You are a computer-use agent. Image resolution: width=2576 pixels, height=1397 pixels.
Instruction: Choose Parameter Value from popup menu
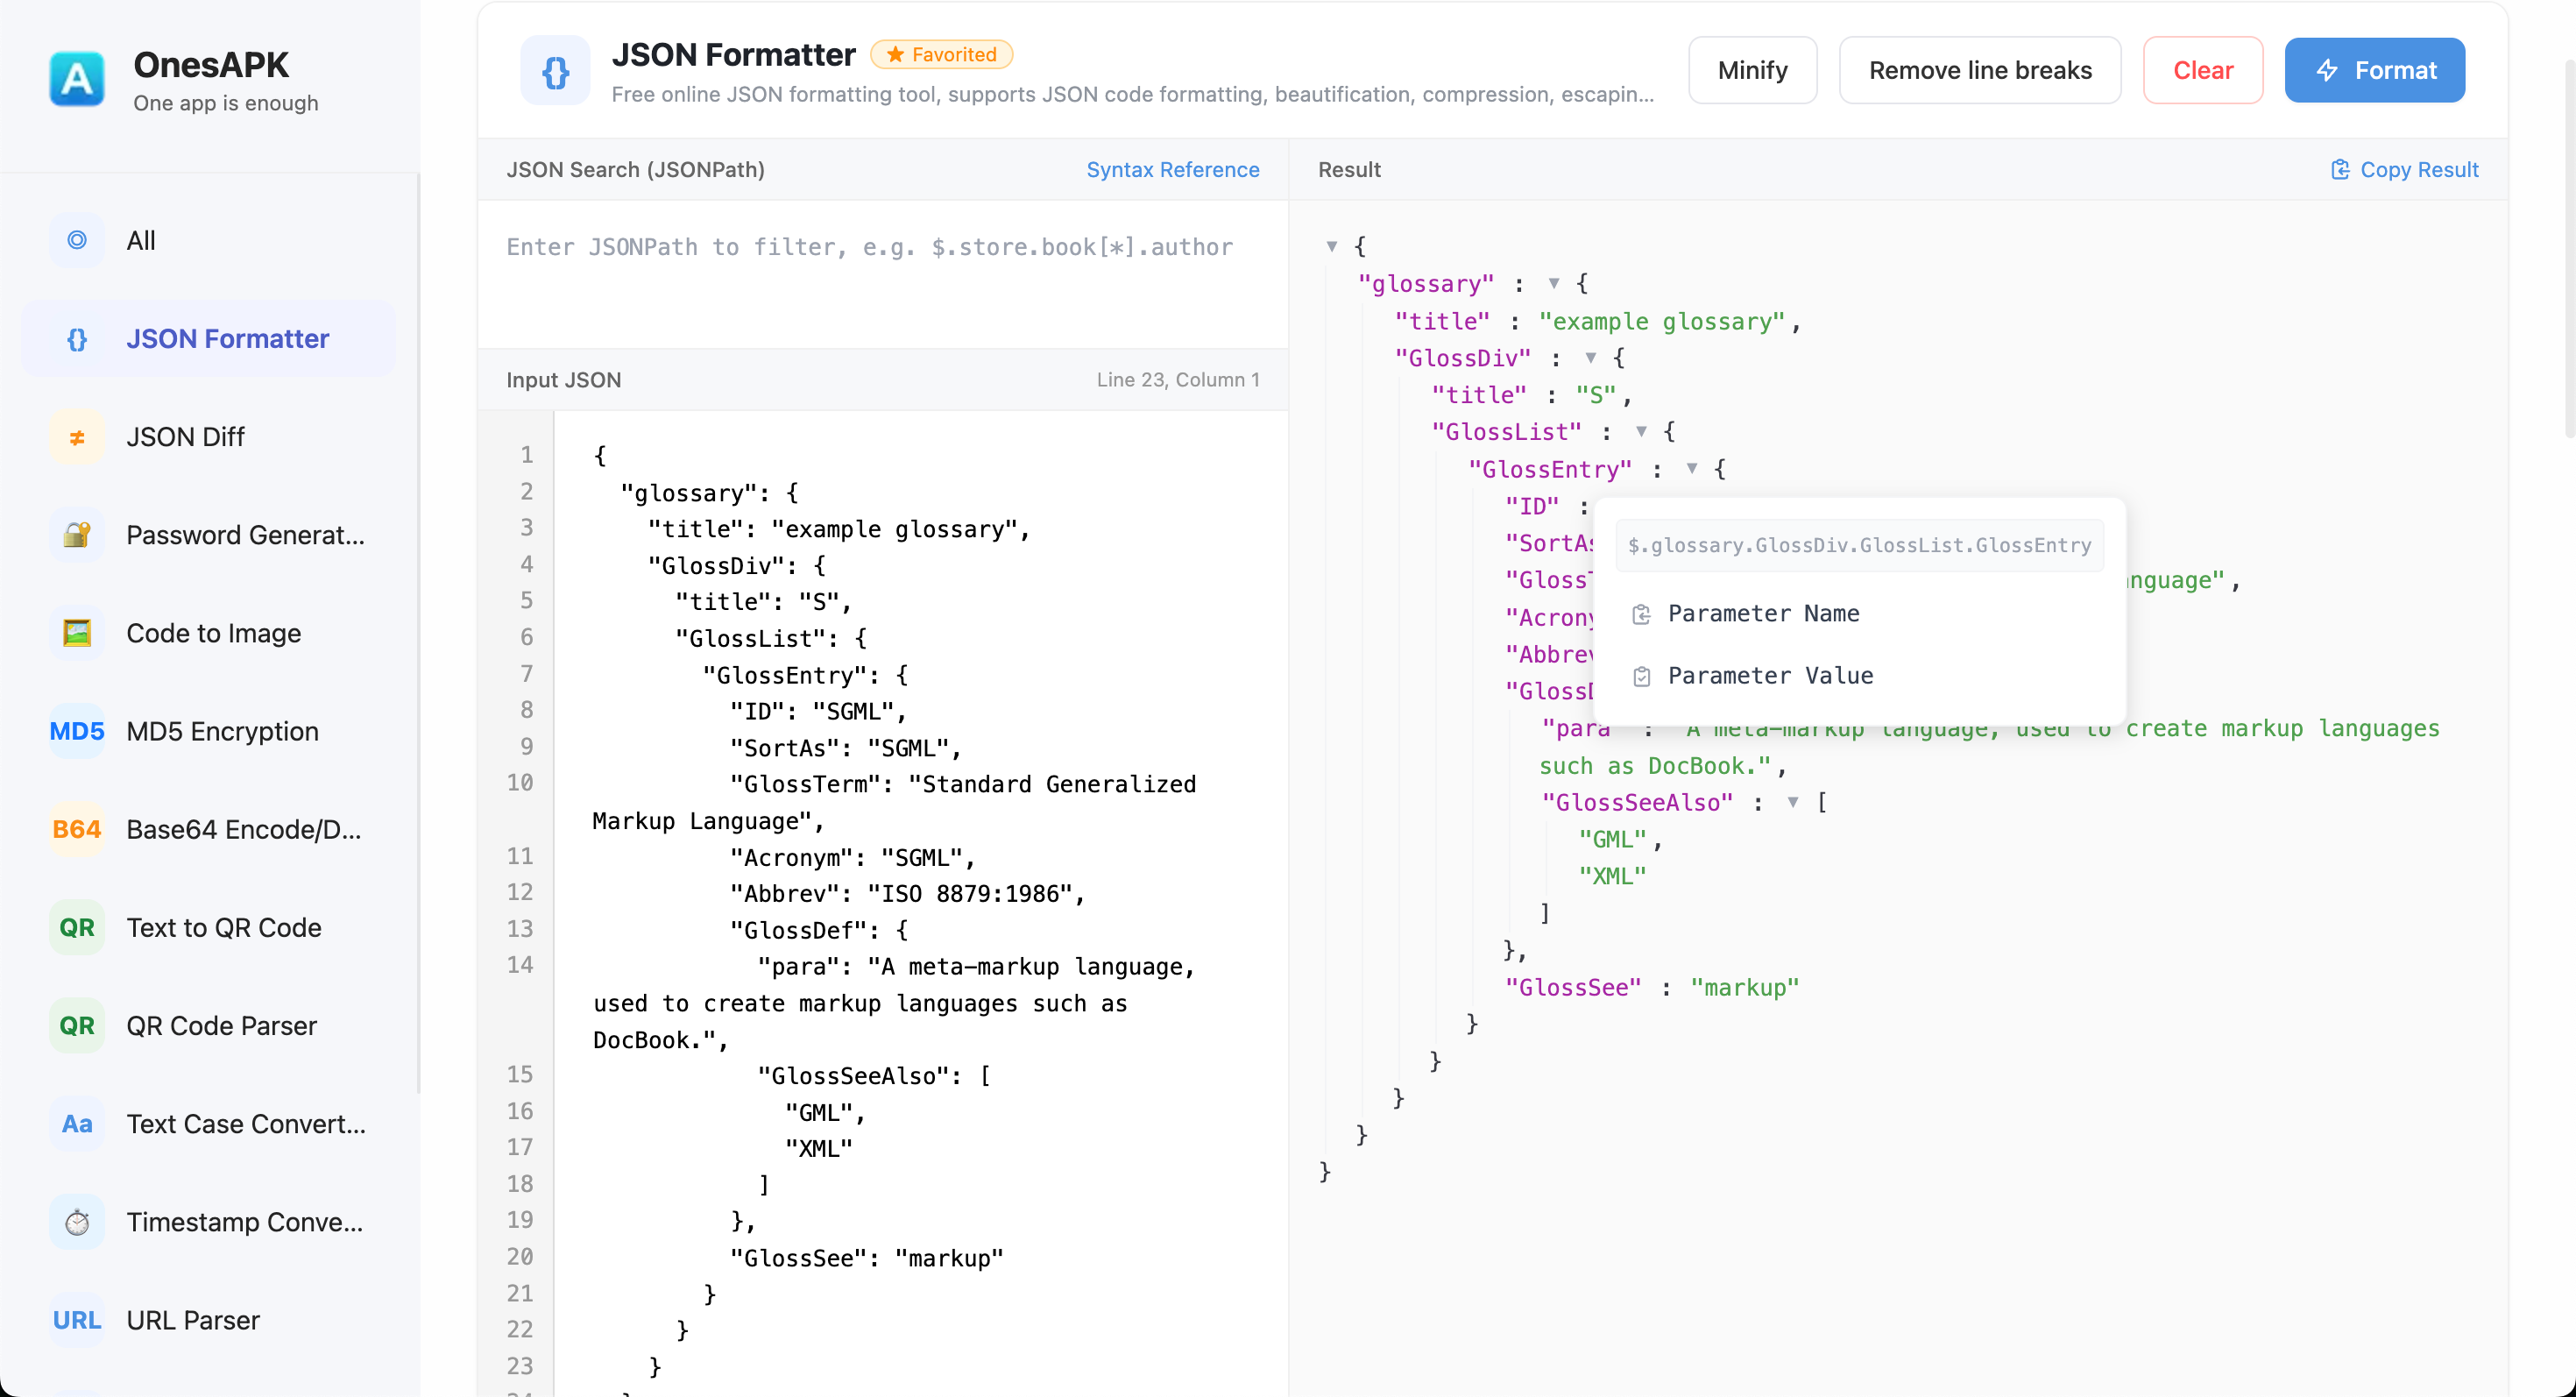(1770, 675)
